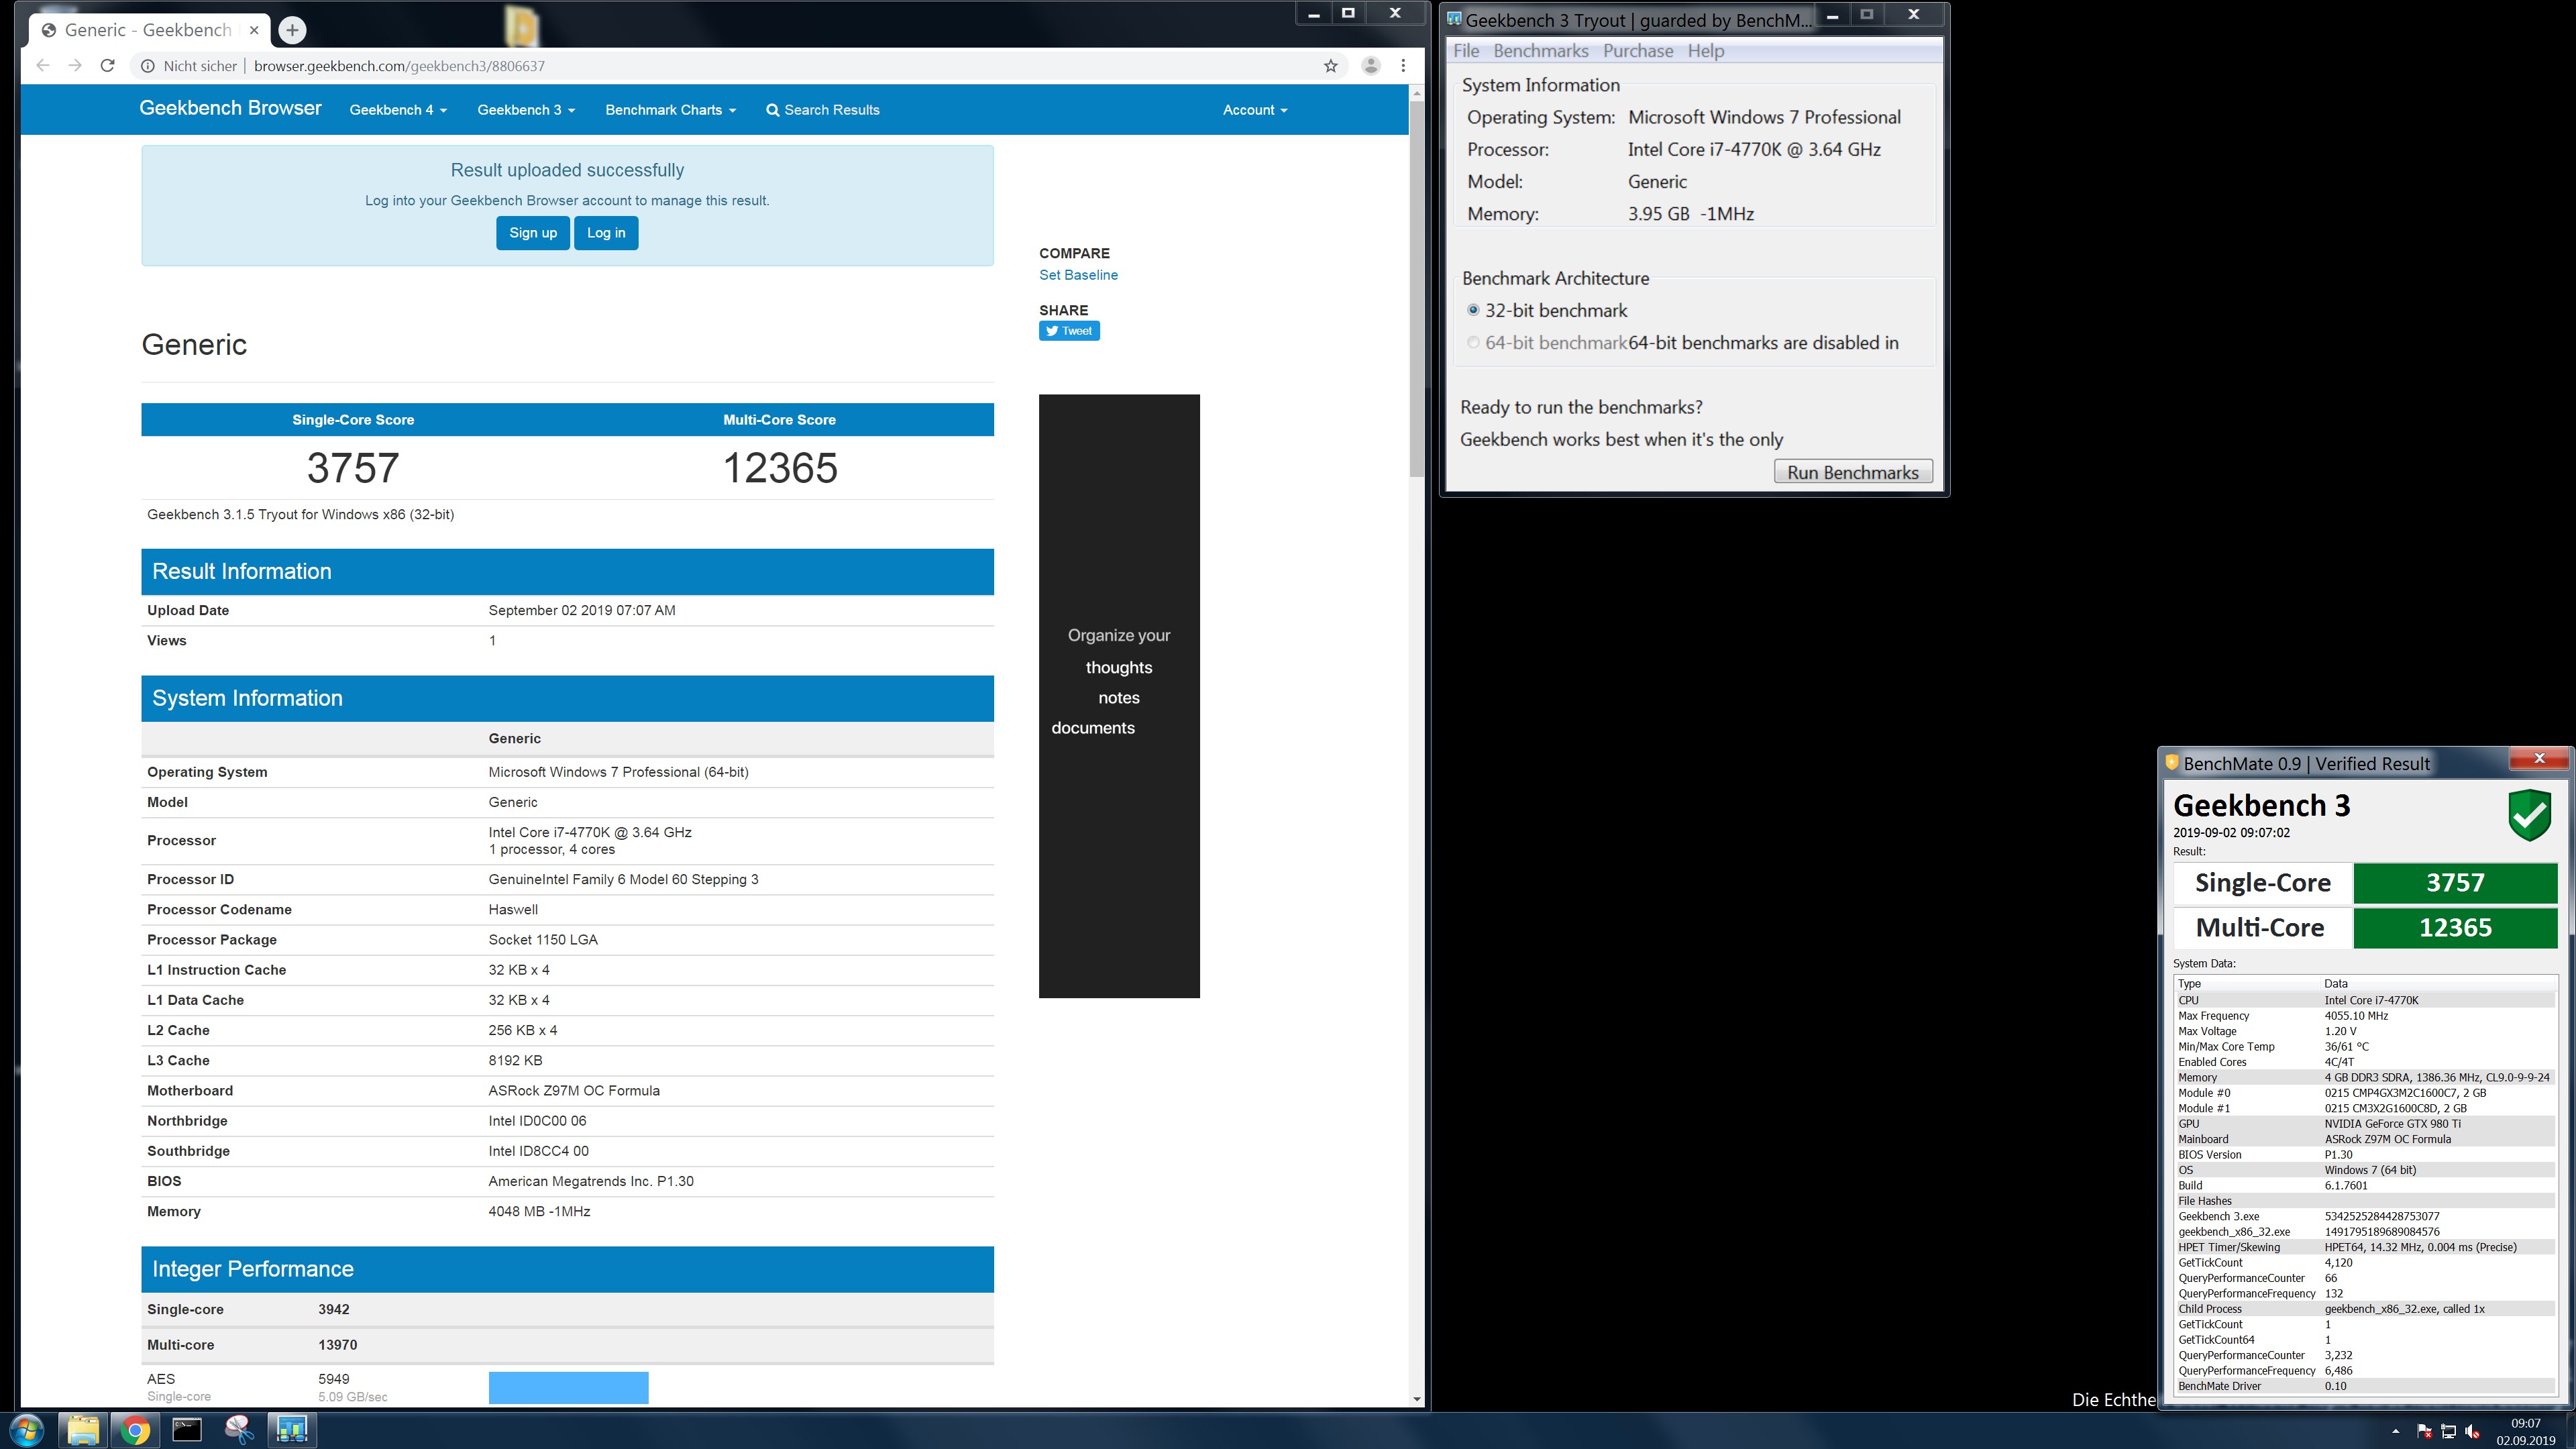
Task: Click Processor Codename Haswell row
Action: (x=567, y=910)
